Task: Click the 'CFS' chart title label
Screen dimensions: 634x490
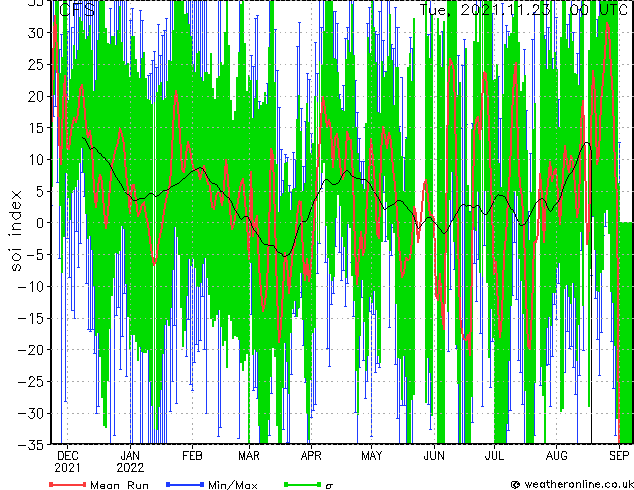Action: click(77, 10)
